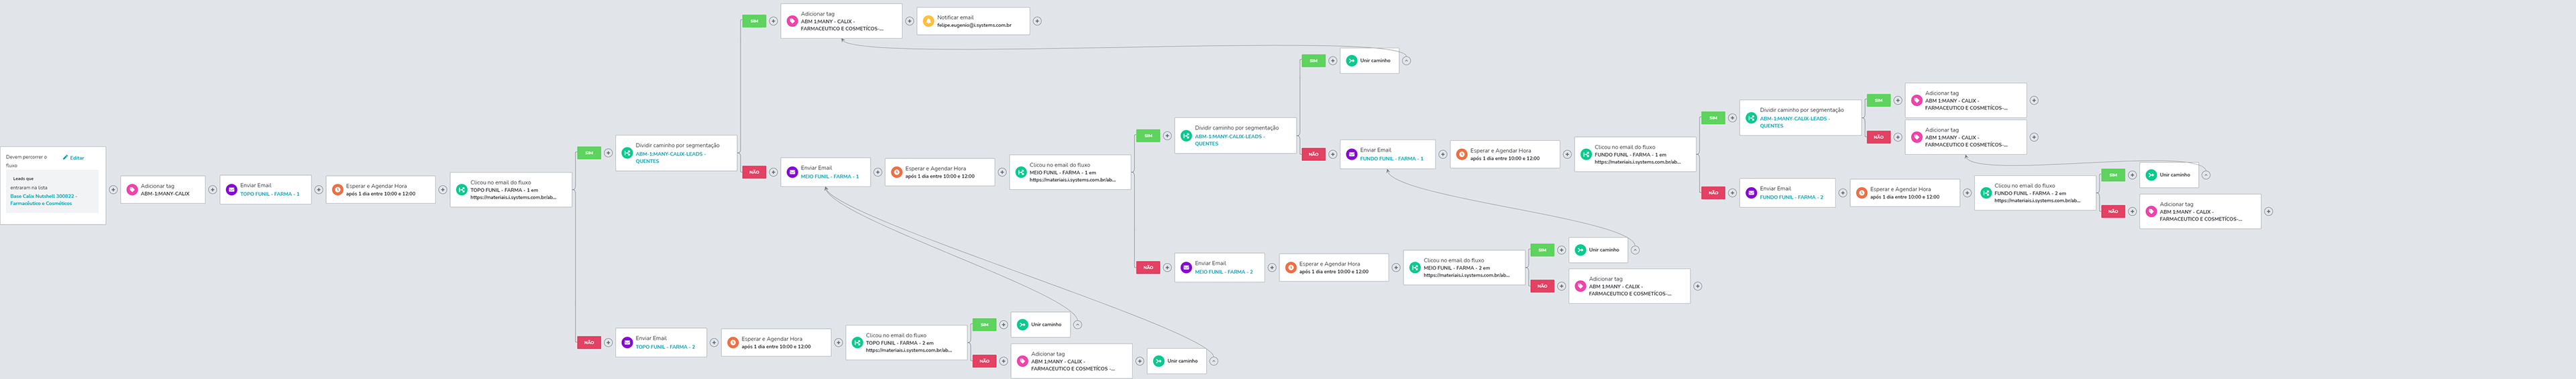Viewport: 2576px width, 379px height.
Task: Select purple email icon of TOPO FUNIL - FARMA - 1
Action: (x=231, y=190)
